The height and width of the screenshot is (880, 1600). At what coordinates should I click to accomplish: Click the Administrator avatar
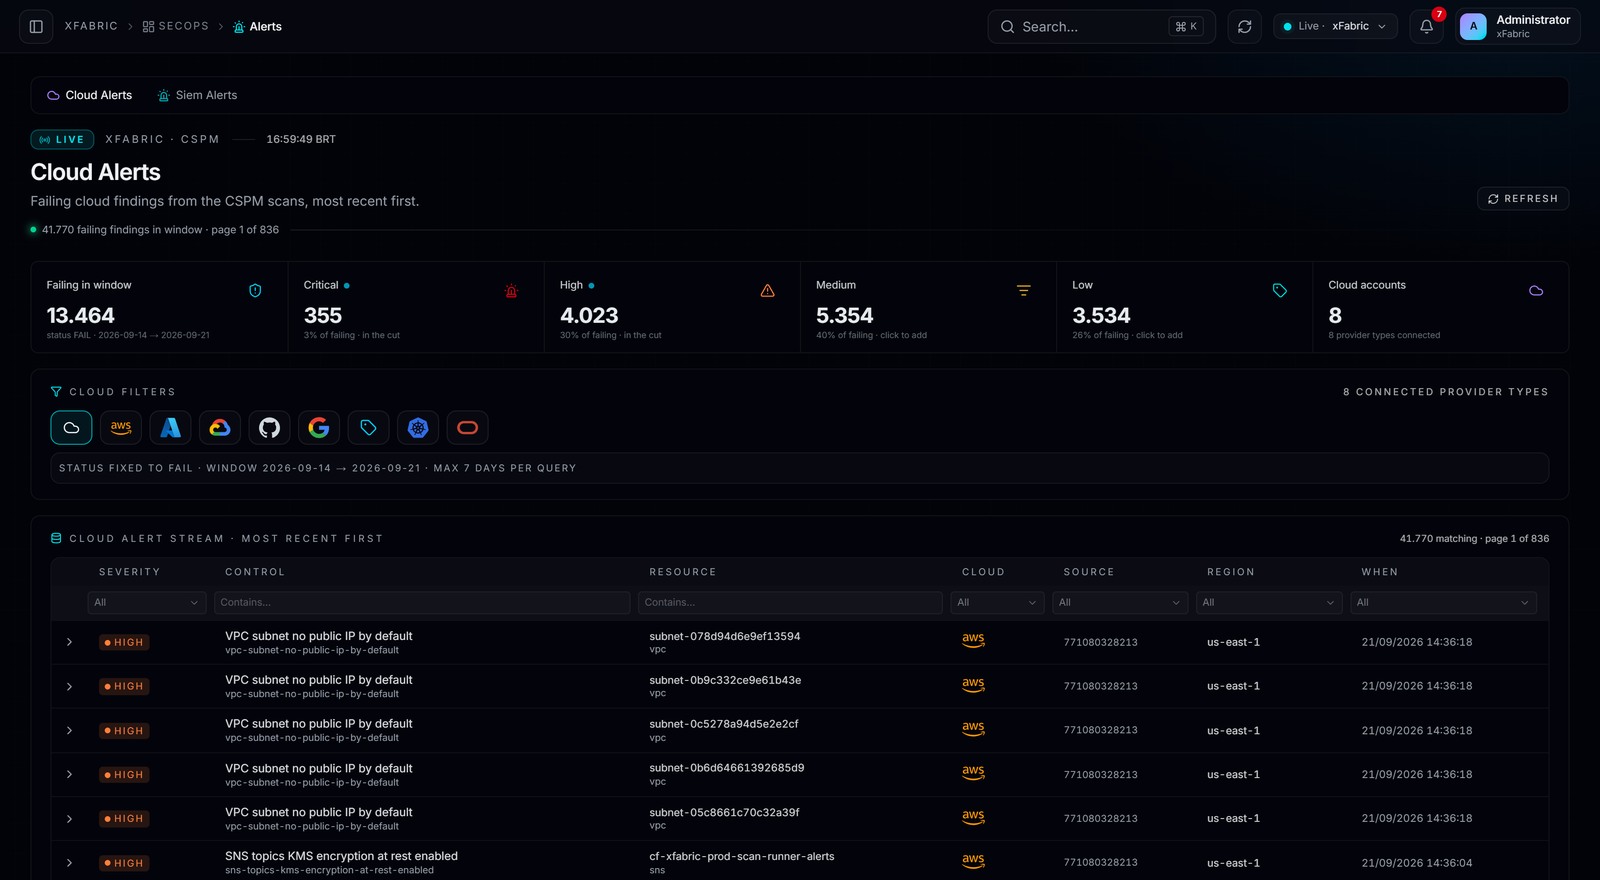click(x=1473, y=27)
